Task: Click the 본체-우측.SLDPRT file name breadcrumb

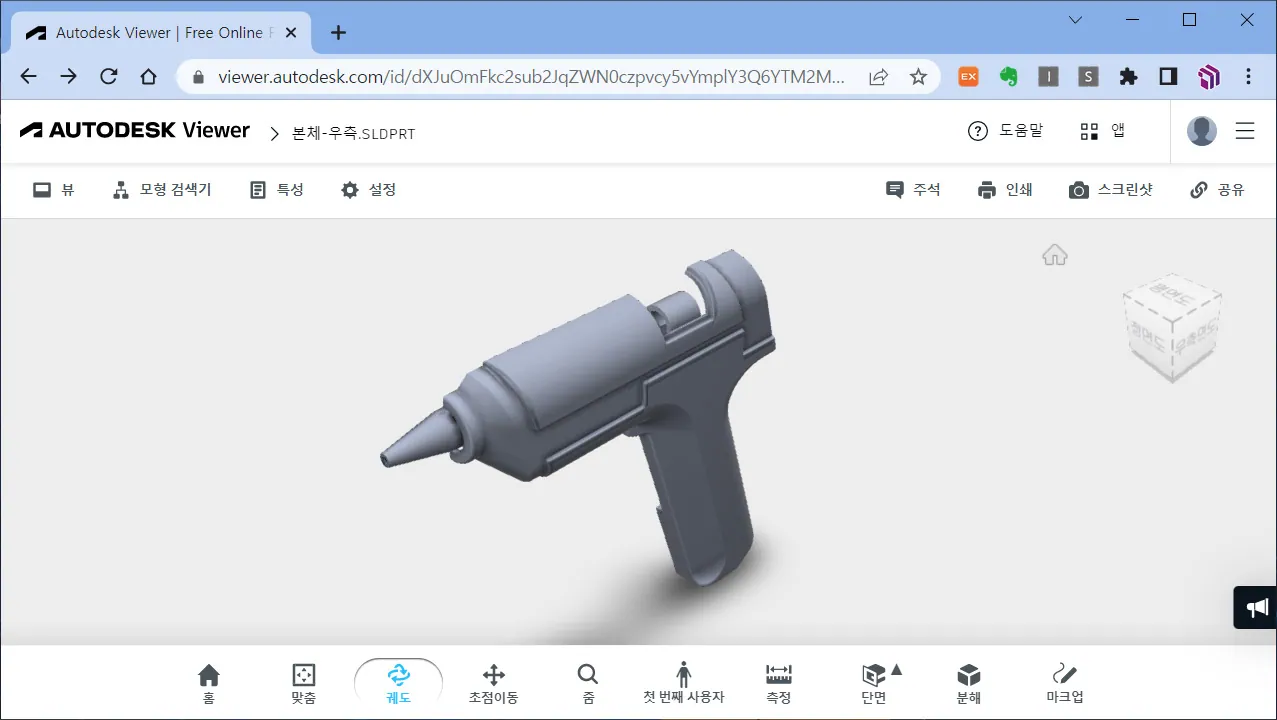Action: click(353, 133)
